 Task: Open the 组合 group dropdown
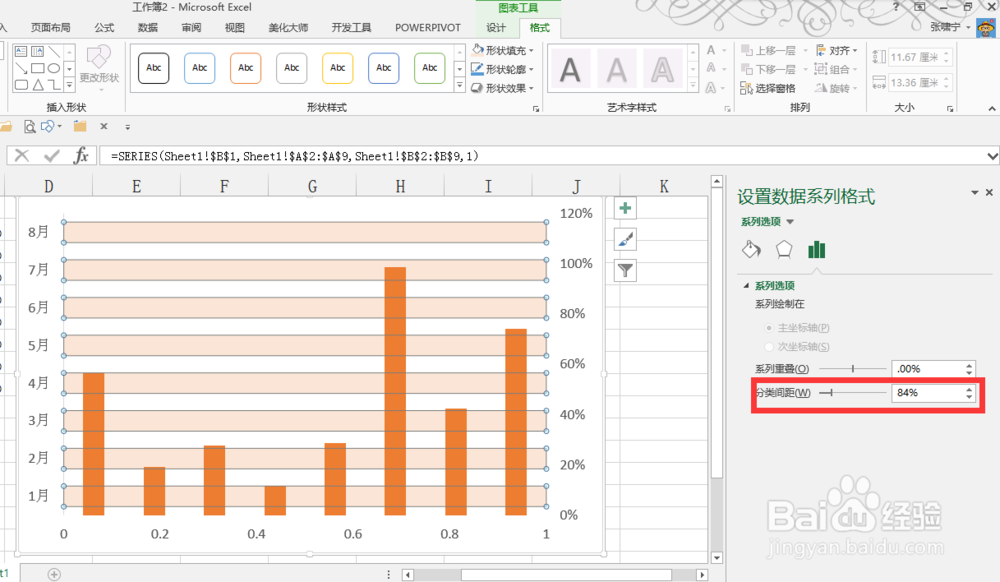click(837, 69)
